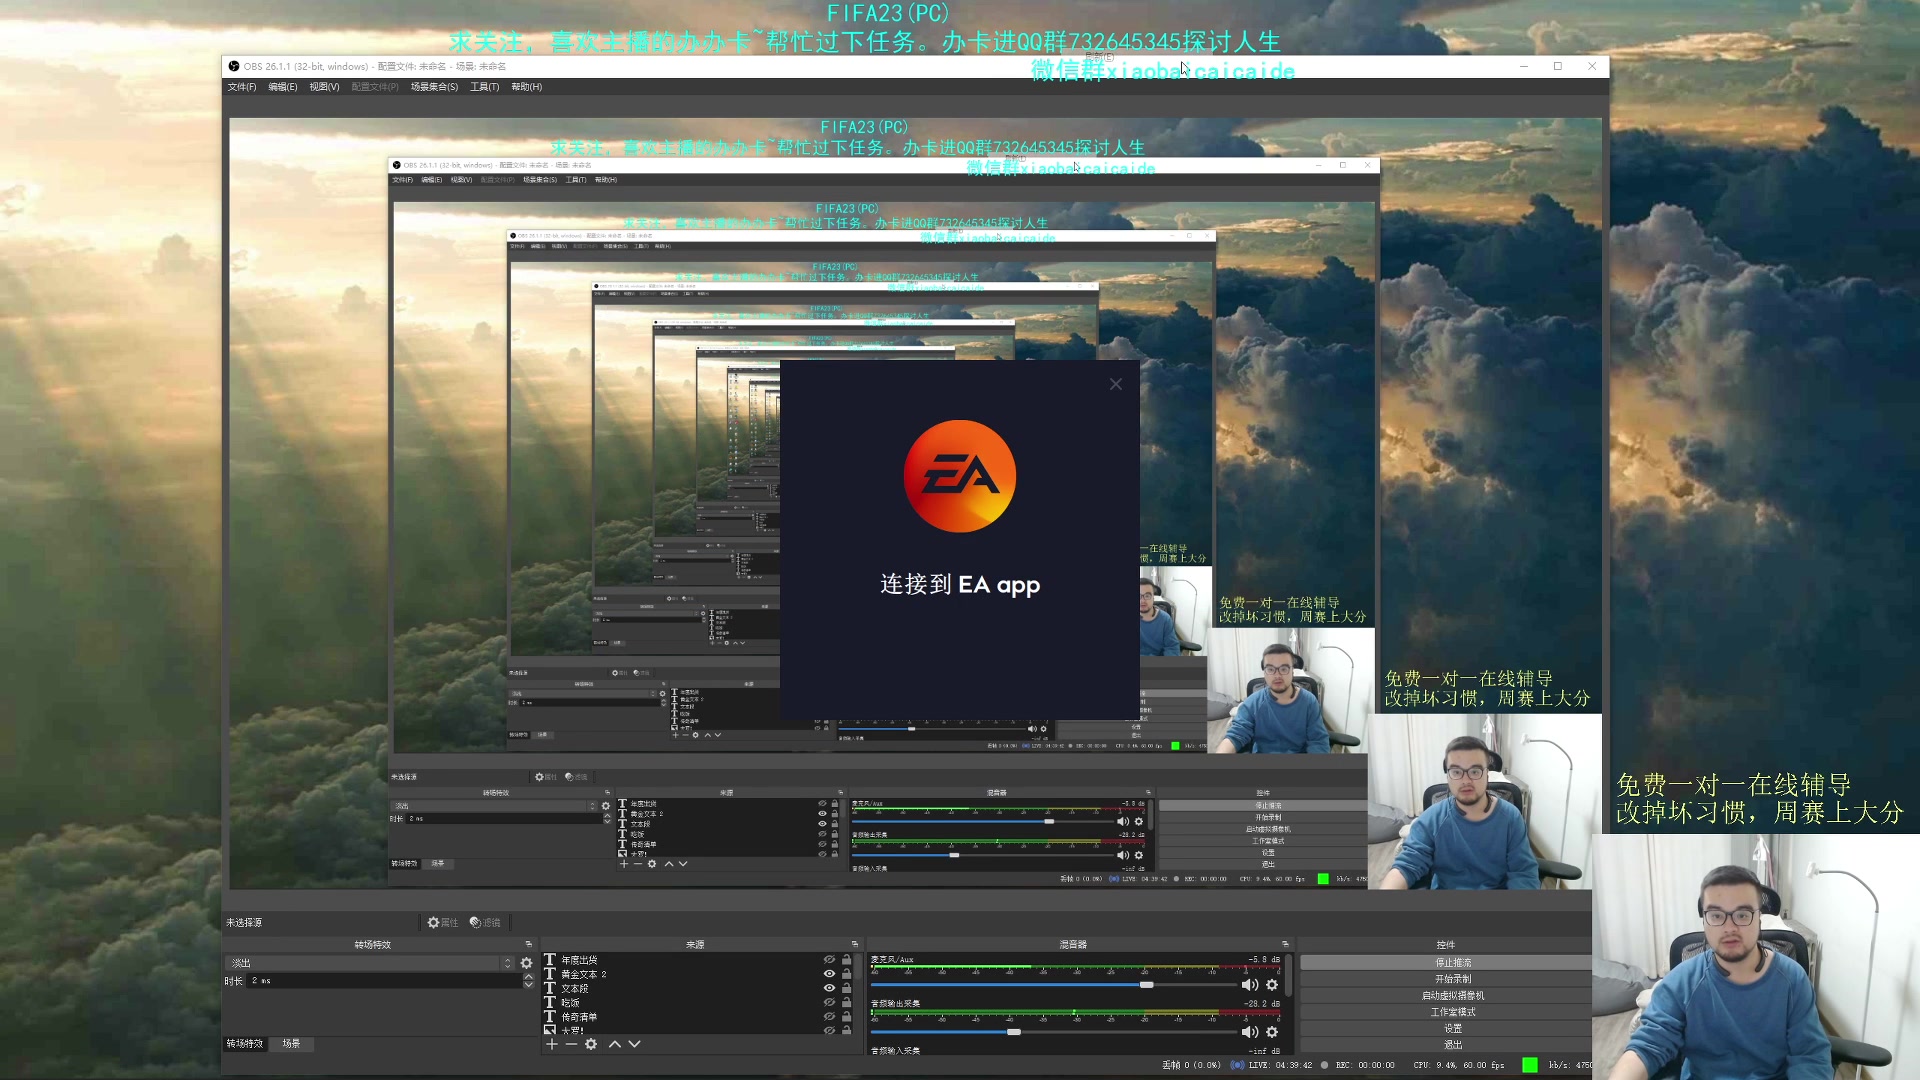Click the 'REC: 00:00:00' status text

[1365, 1065]
